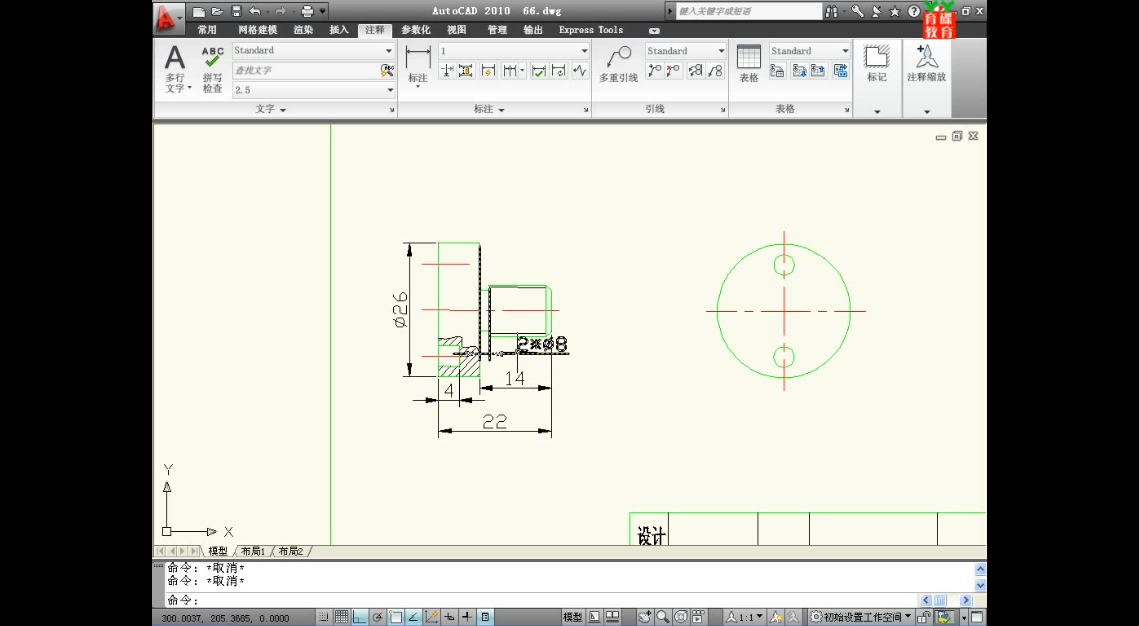
Task: Switch to the 视图 ribbon tab
Action: (457, 30)
